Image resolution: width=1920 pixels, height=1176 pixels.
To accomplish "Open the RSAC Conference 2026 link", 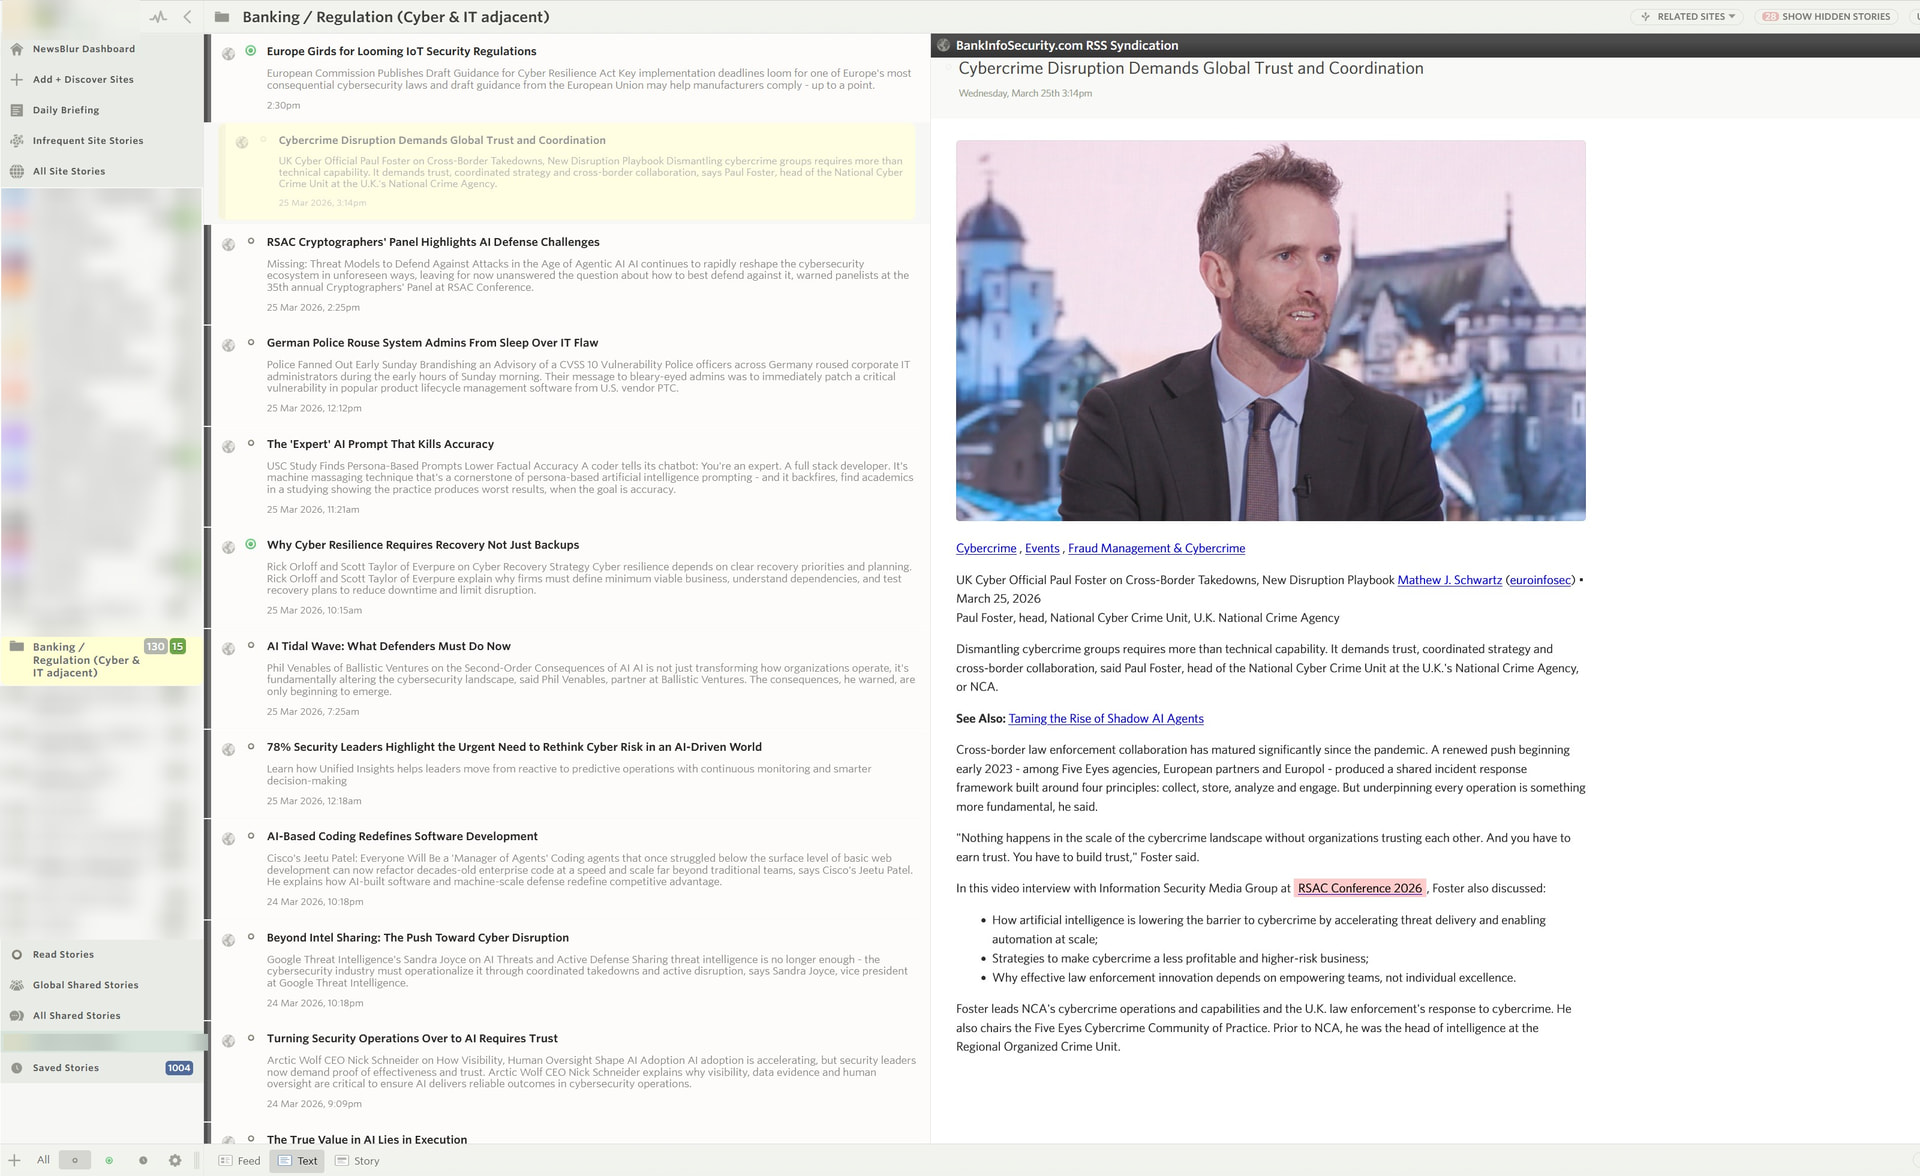I will click(x=1359, y=888).
